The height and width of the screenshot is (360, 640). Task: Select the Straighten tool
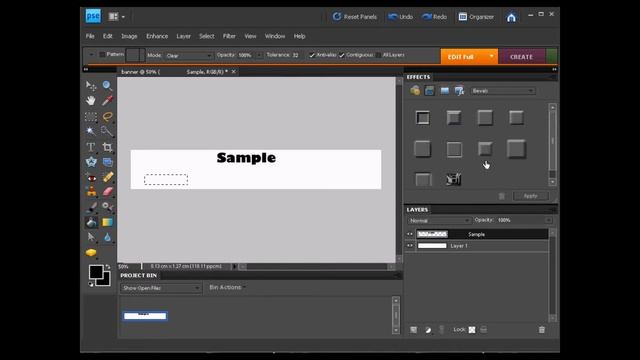tap(107, 162)
